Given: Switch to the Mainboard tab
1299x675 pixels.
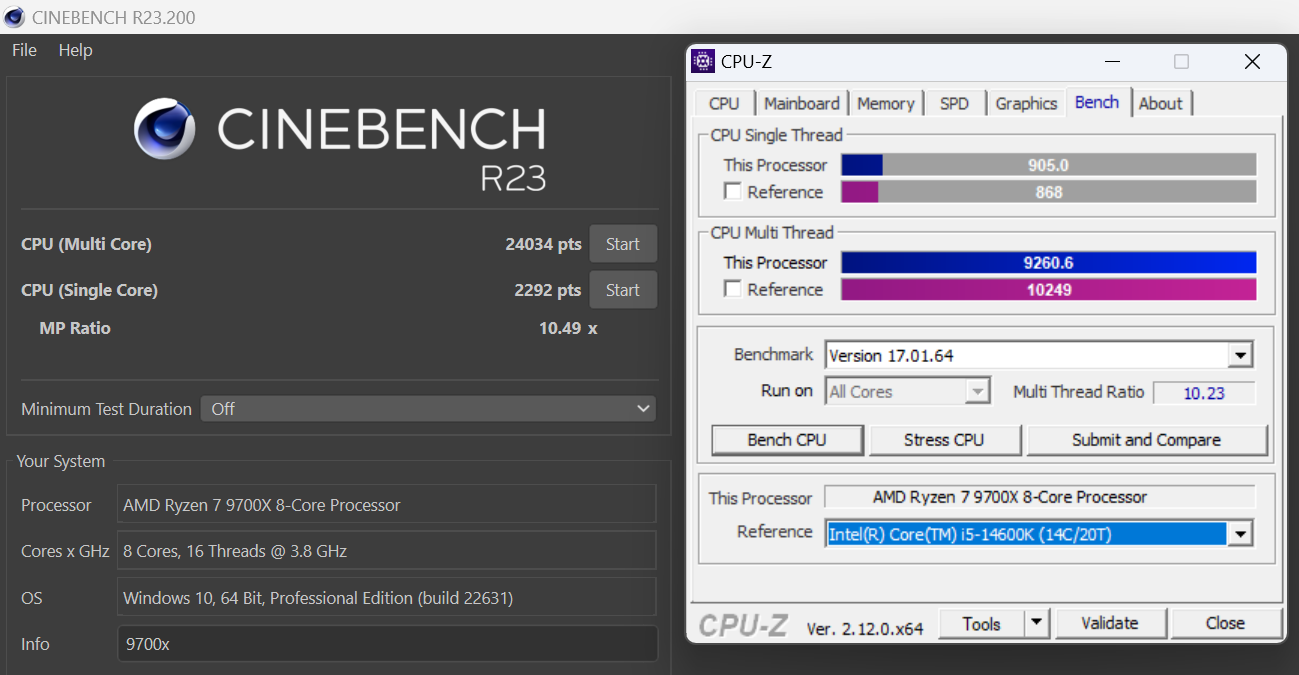Looking at the screenshot, I should coord(801,103).
